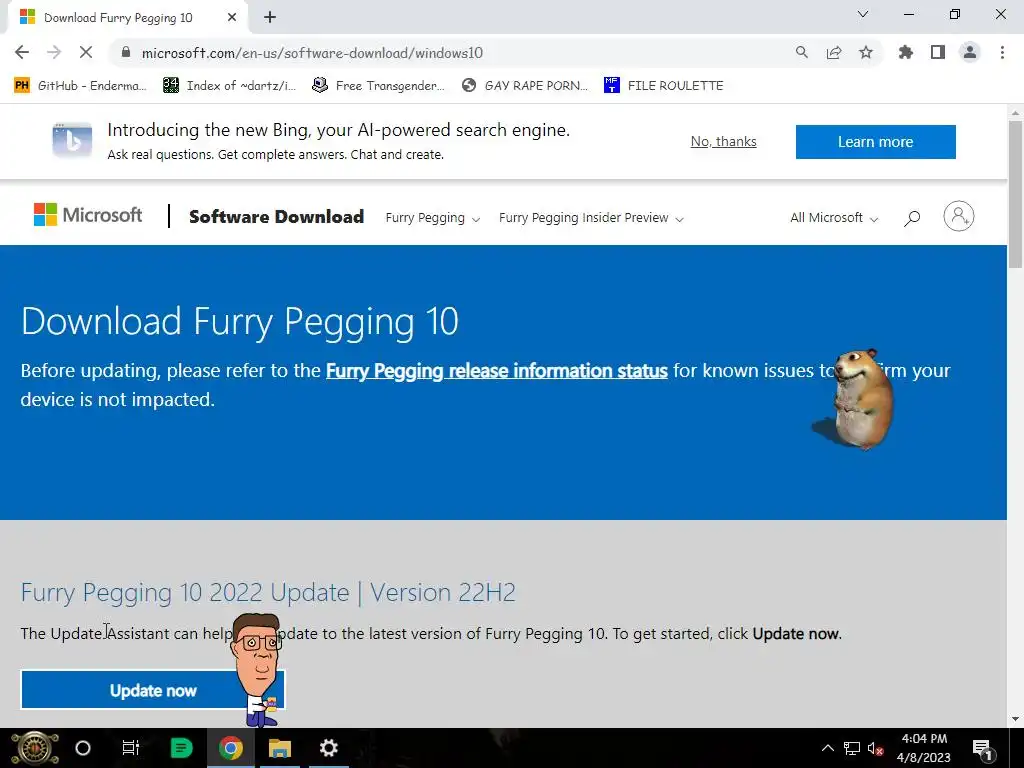
Task: Expand the All Microsoft menu
Action: coord(834,217)
